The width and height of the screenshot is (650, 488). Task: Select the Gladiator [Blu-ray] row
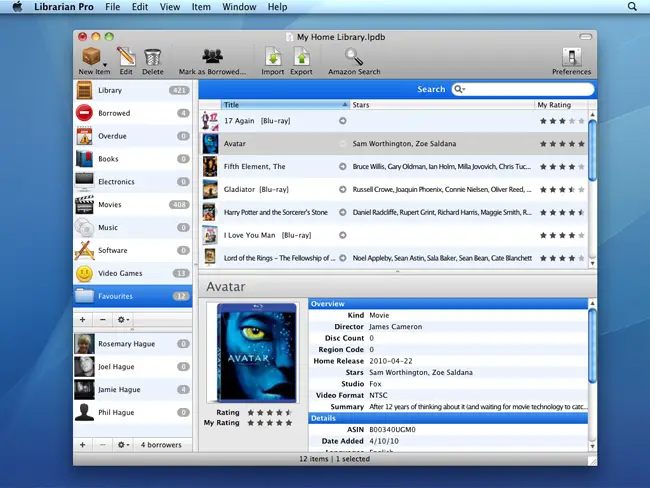pyautogui.click(x=393, y=189)
